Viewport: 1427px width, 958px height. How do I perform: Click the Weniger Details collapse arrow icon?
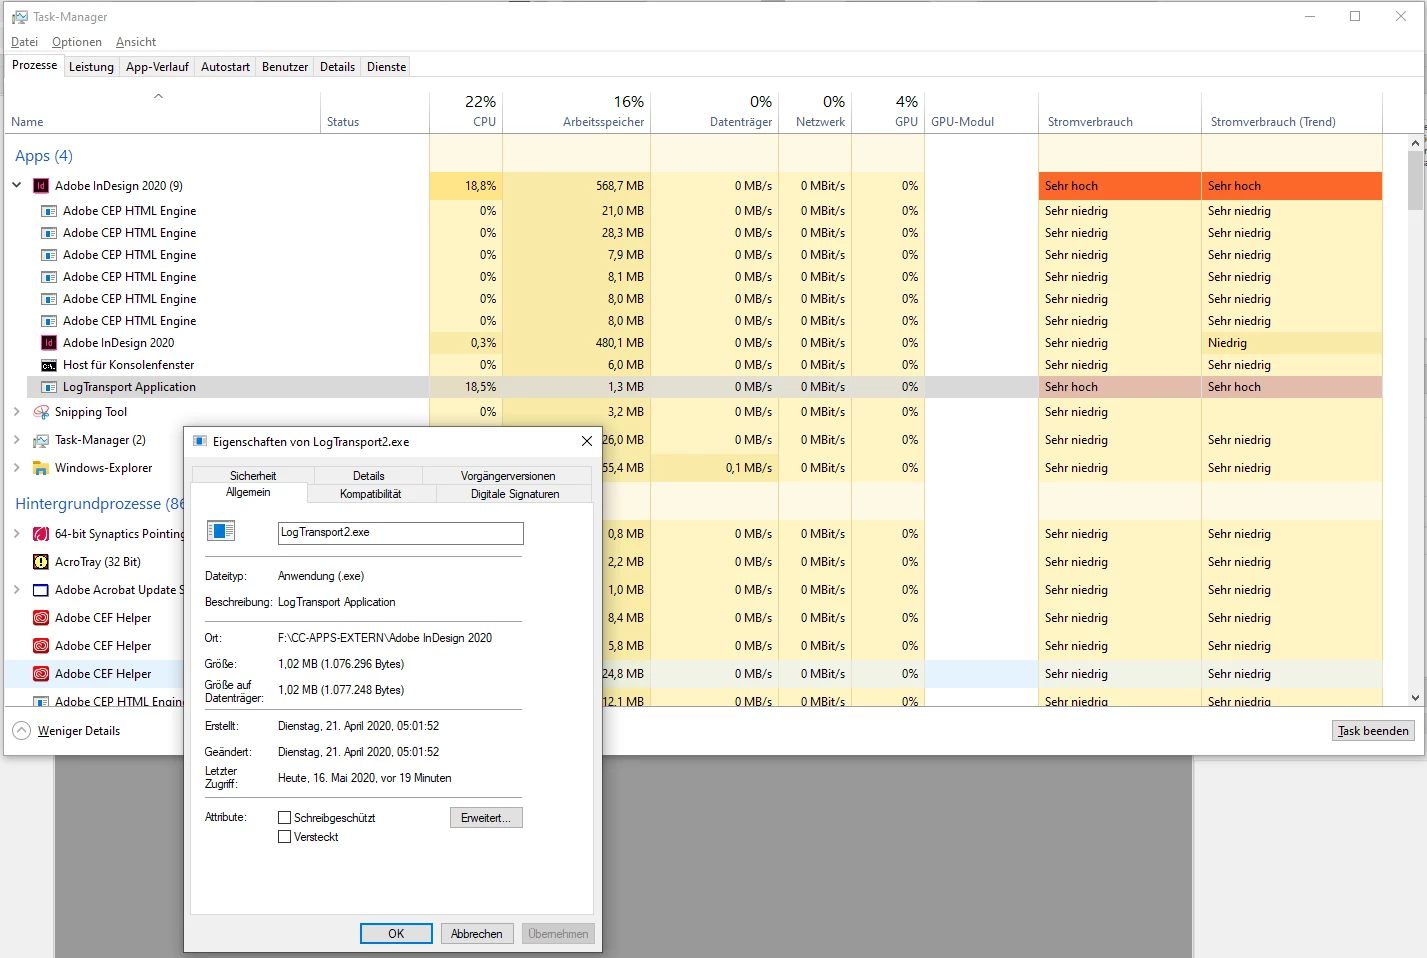pyautogui.click(x=22, y=731)
